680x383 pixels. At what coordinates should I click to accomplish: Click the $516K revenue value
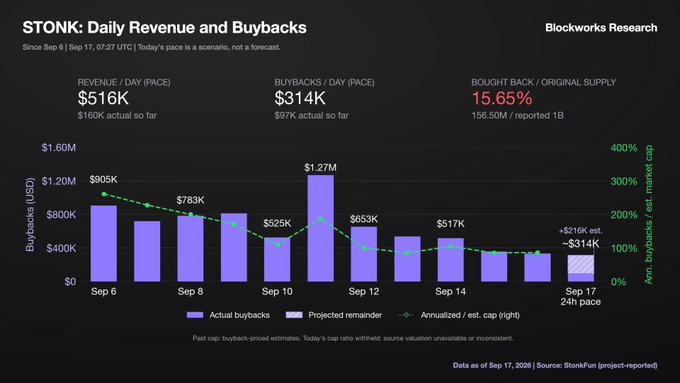(x=103, y=98)
